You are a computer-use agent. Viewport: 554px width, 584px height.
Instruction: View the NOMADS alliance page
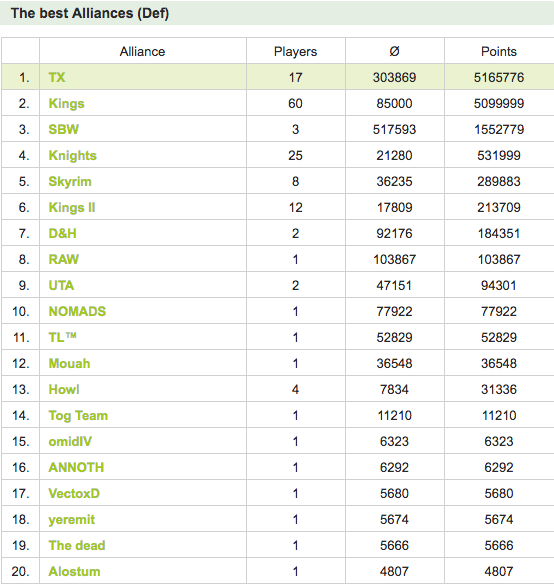click(x=77, y=311)
